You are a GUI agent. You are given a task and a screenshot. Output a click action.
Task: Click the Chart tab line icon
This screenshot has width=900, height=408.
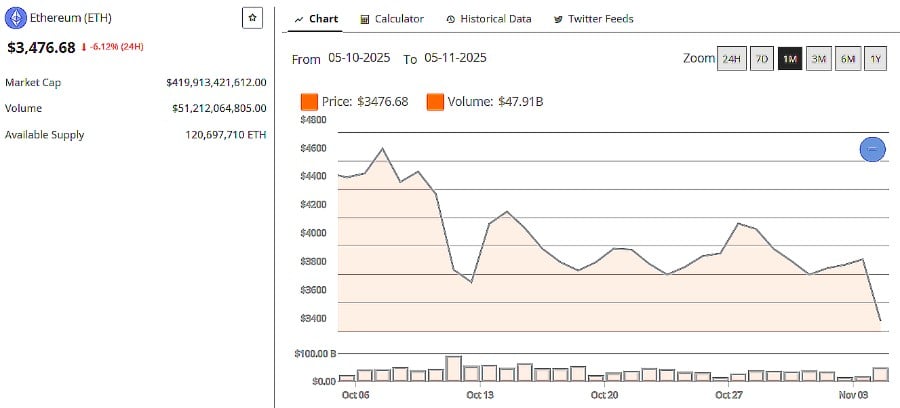(x=299, y=19)
